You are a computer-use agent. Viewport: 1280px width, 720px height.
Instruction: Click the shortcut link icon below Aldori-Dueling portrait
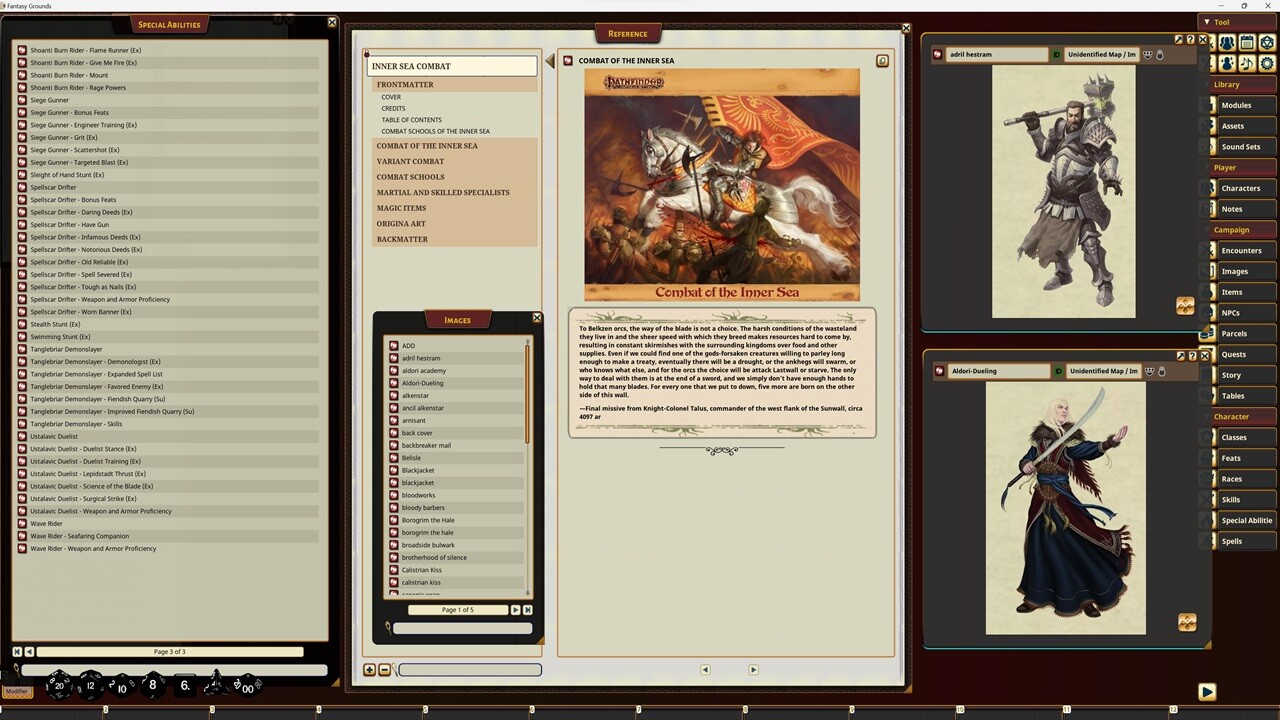pos(1187,622)
